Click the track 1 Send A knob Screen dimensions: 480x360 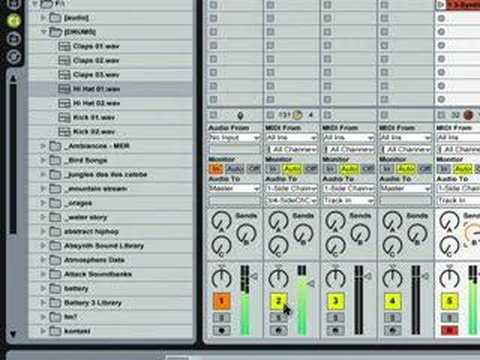click(x=221, y=221)
